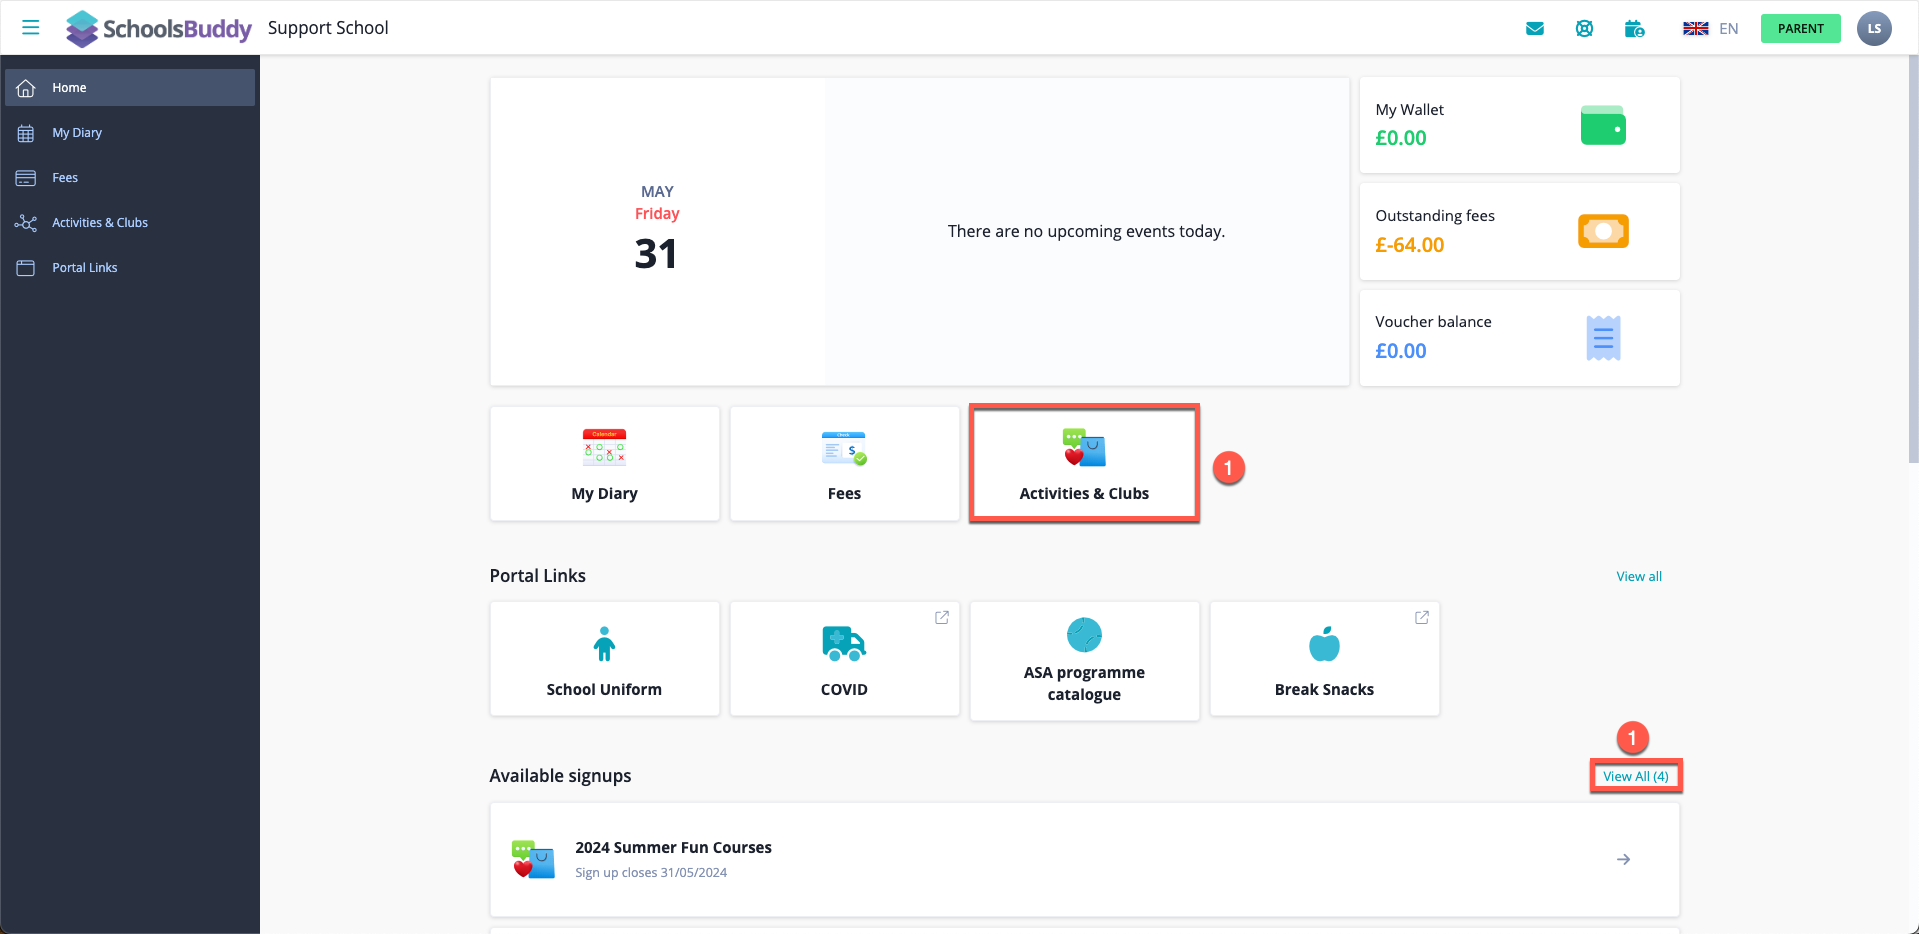
Task: Click ASA programme catalogue label
Action: click(x=1084, y=684)
